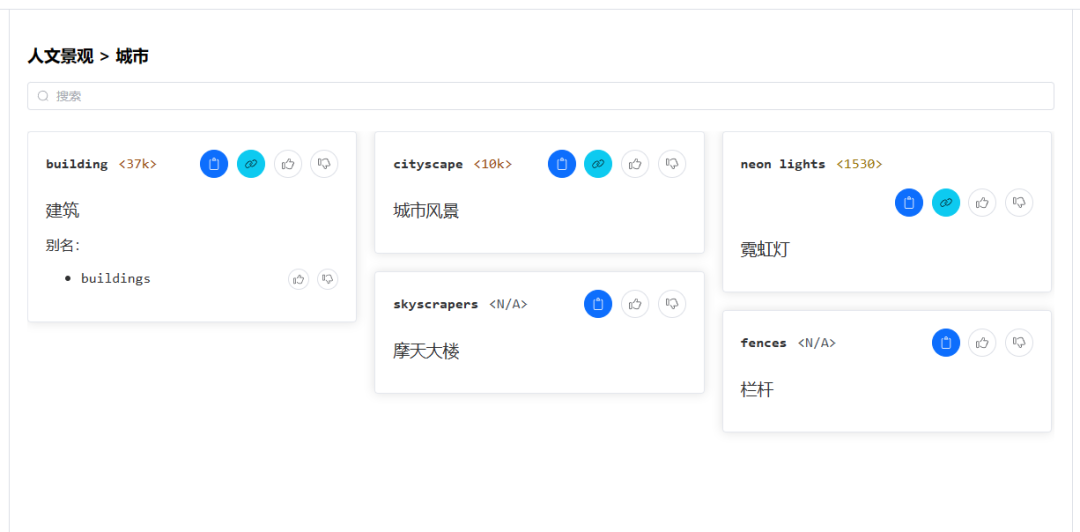
Task: Focus the 搜索 search field
Action: point(541,96)
